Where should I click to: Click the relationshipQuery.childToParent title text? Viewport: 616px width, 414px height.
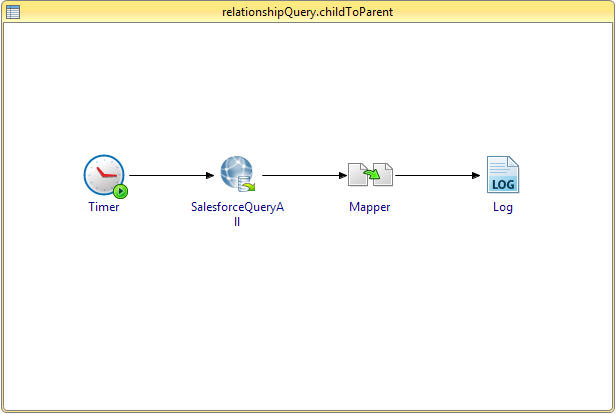click(308, 12)
